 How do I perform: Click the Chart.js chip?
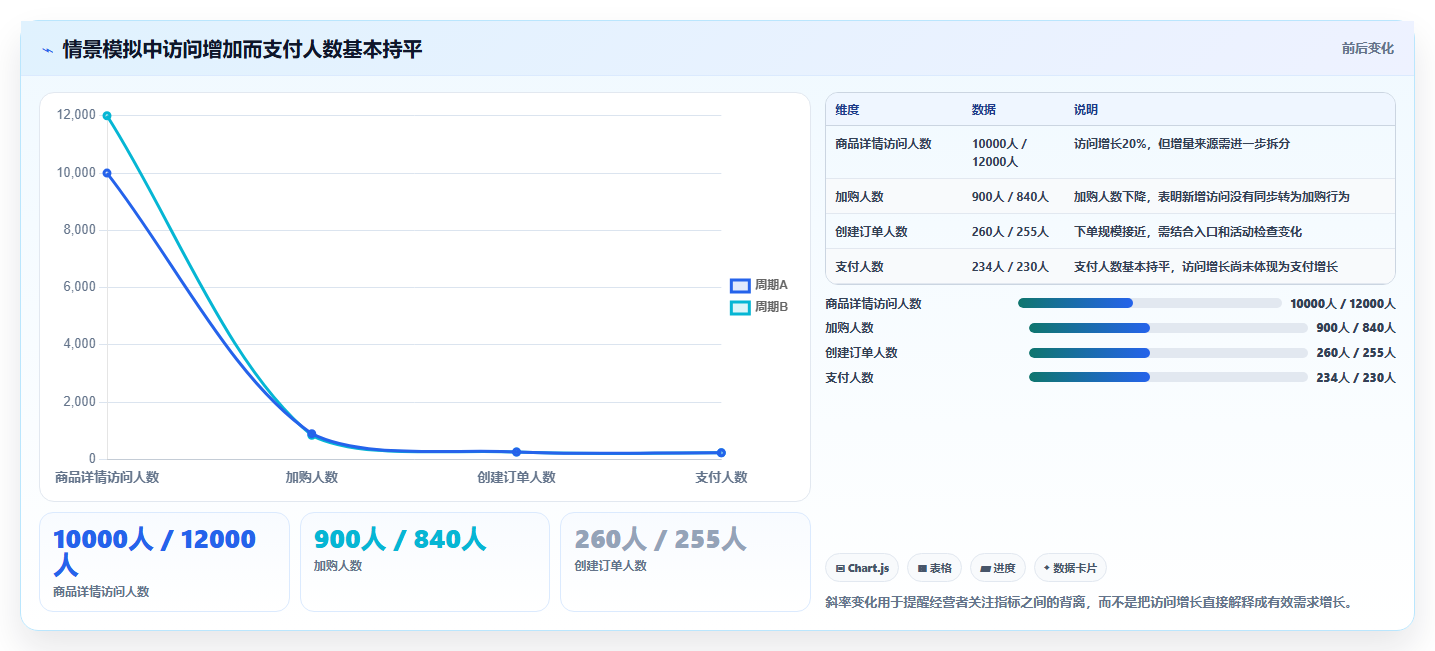pyautogui.click(x=862, y=568)
